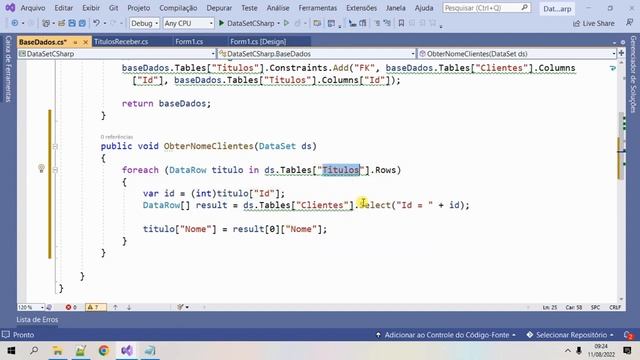This screenshot has width=640, height=360.
Task: Open the Extensões menu
Action: pyautogui.click(x=361, y=8)
